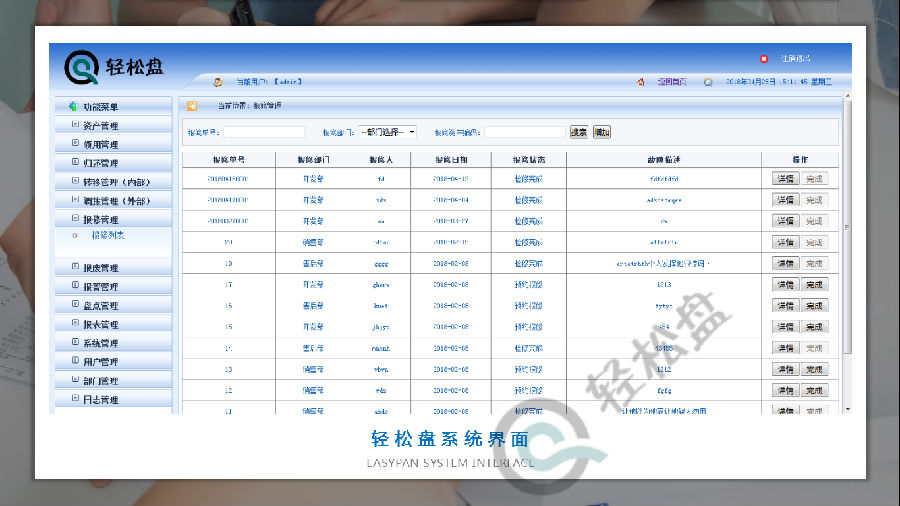Click 详情 in the row with fault fgfg

coord(785,391)
